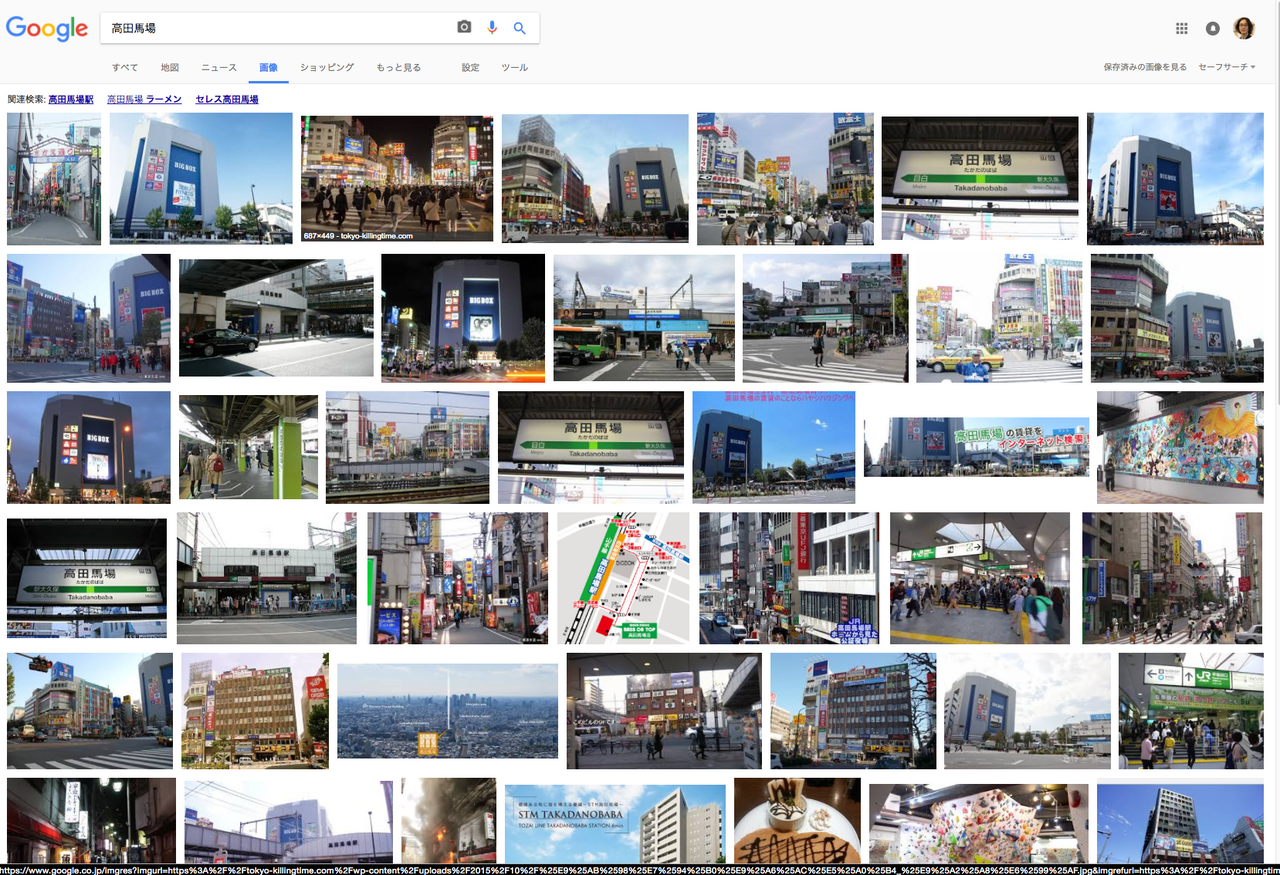Open the fourth-row station sign thumbnail

(x=87, y=578)
